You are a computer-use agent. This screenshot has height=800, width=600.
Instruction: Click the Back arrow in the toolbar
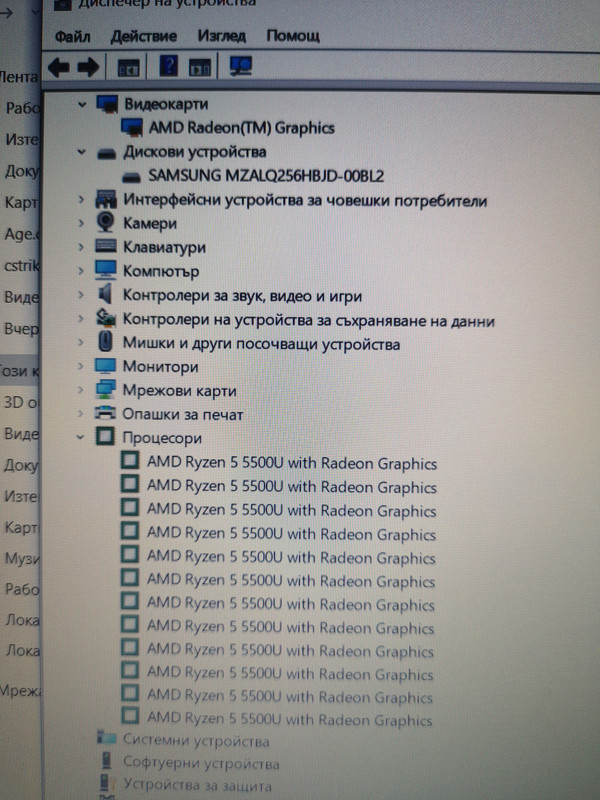(59, 67)
